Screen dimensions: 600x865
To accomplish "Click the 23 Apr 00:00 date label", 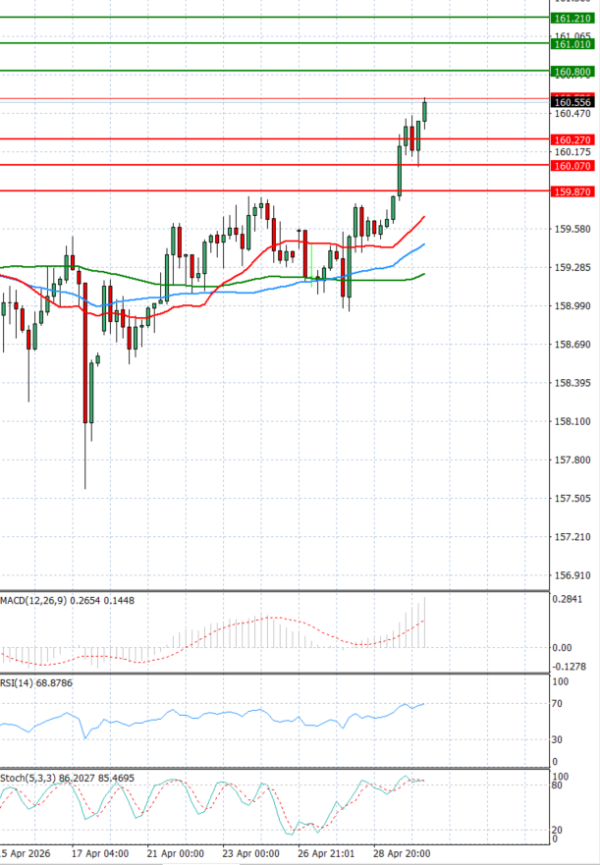I will [x=252, y=855].
